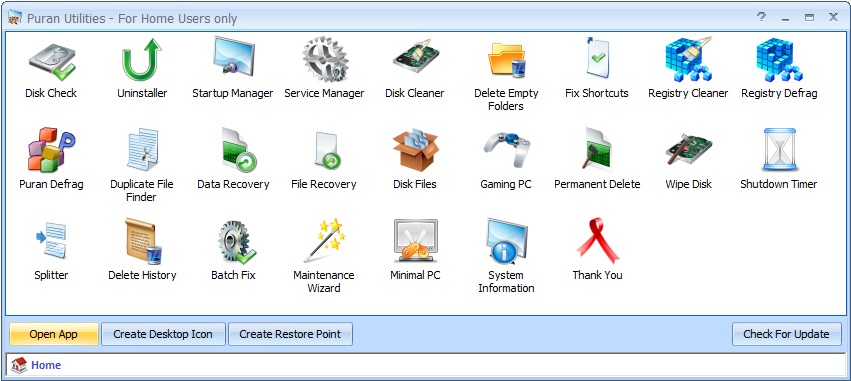Click the Puran Utilities title bar app icon
Image resolution: width=851 pixels, height=381 pixels.
tap(15, 18)
